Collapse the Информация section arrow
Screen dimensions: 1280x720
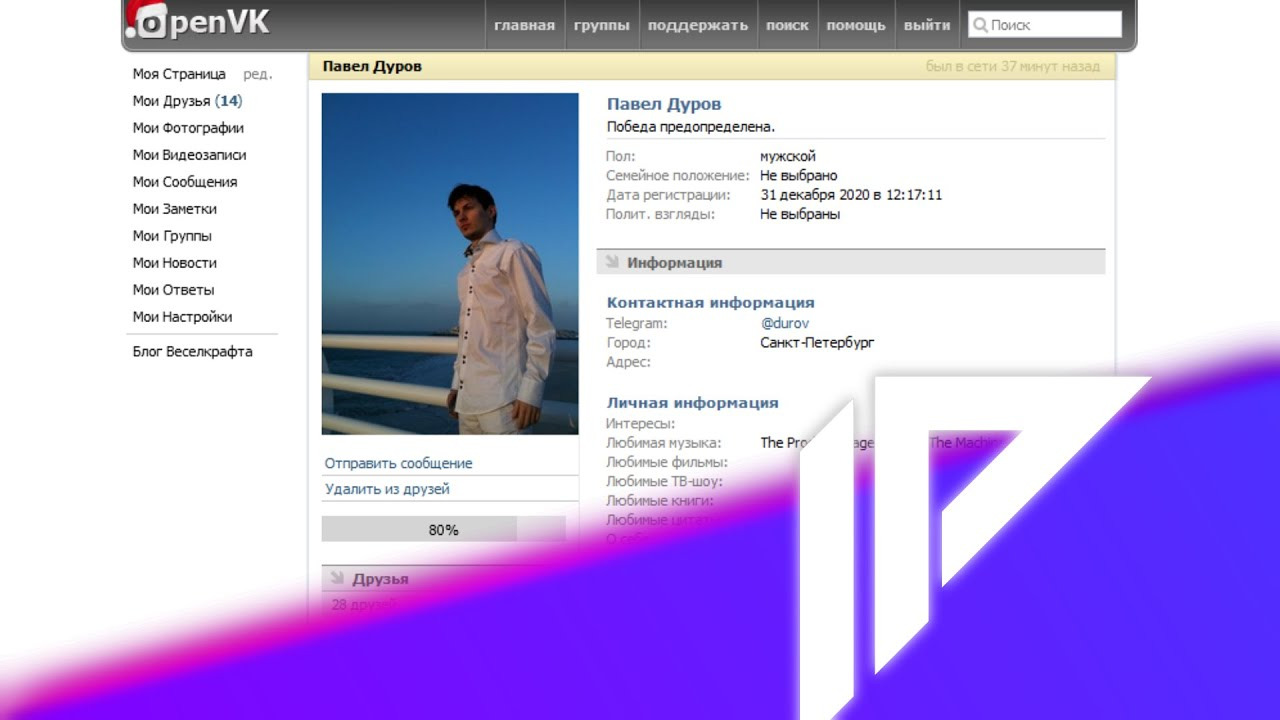[x=611, y=262]
